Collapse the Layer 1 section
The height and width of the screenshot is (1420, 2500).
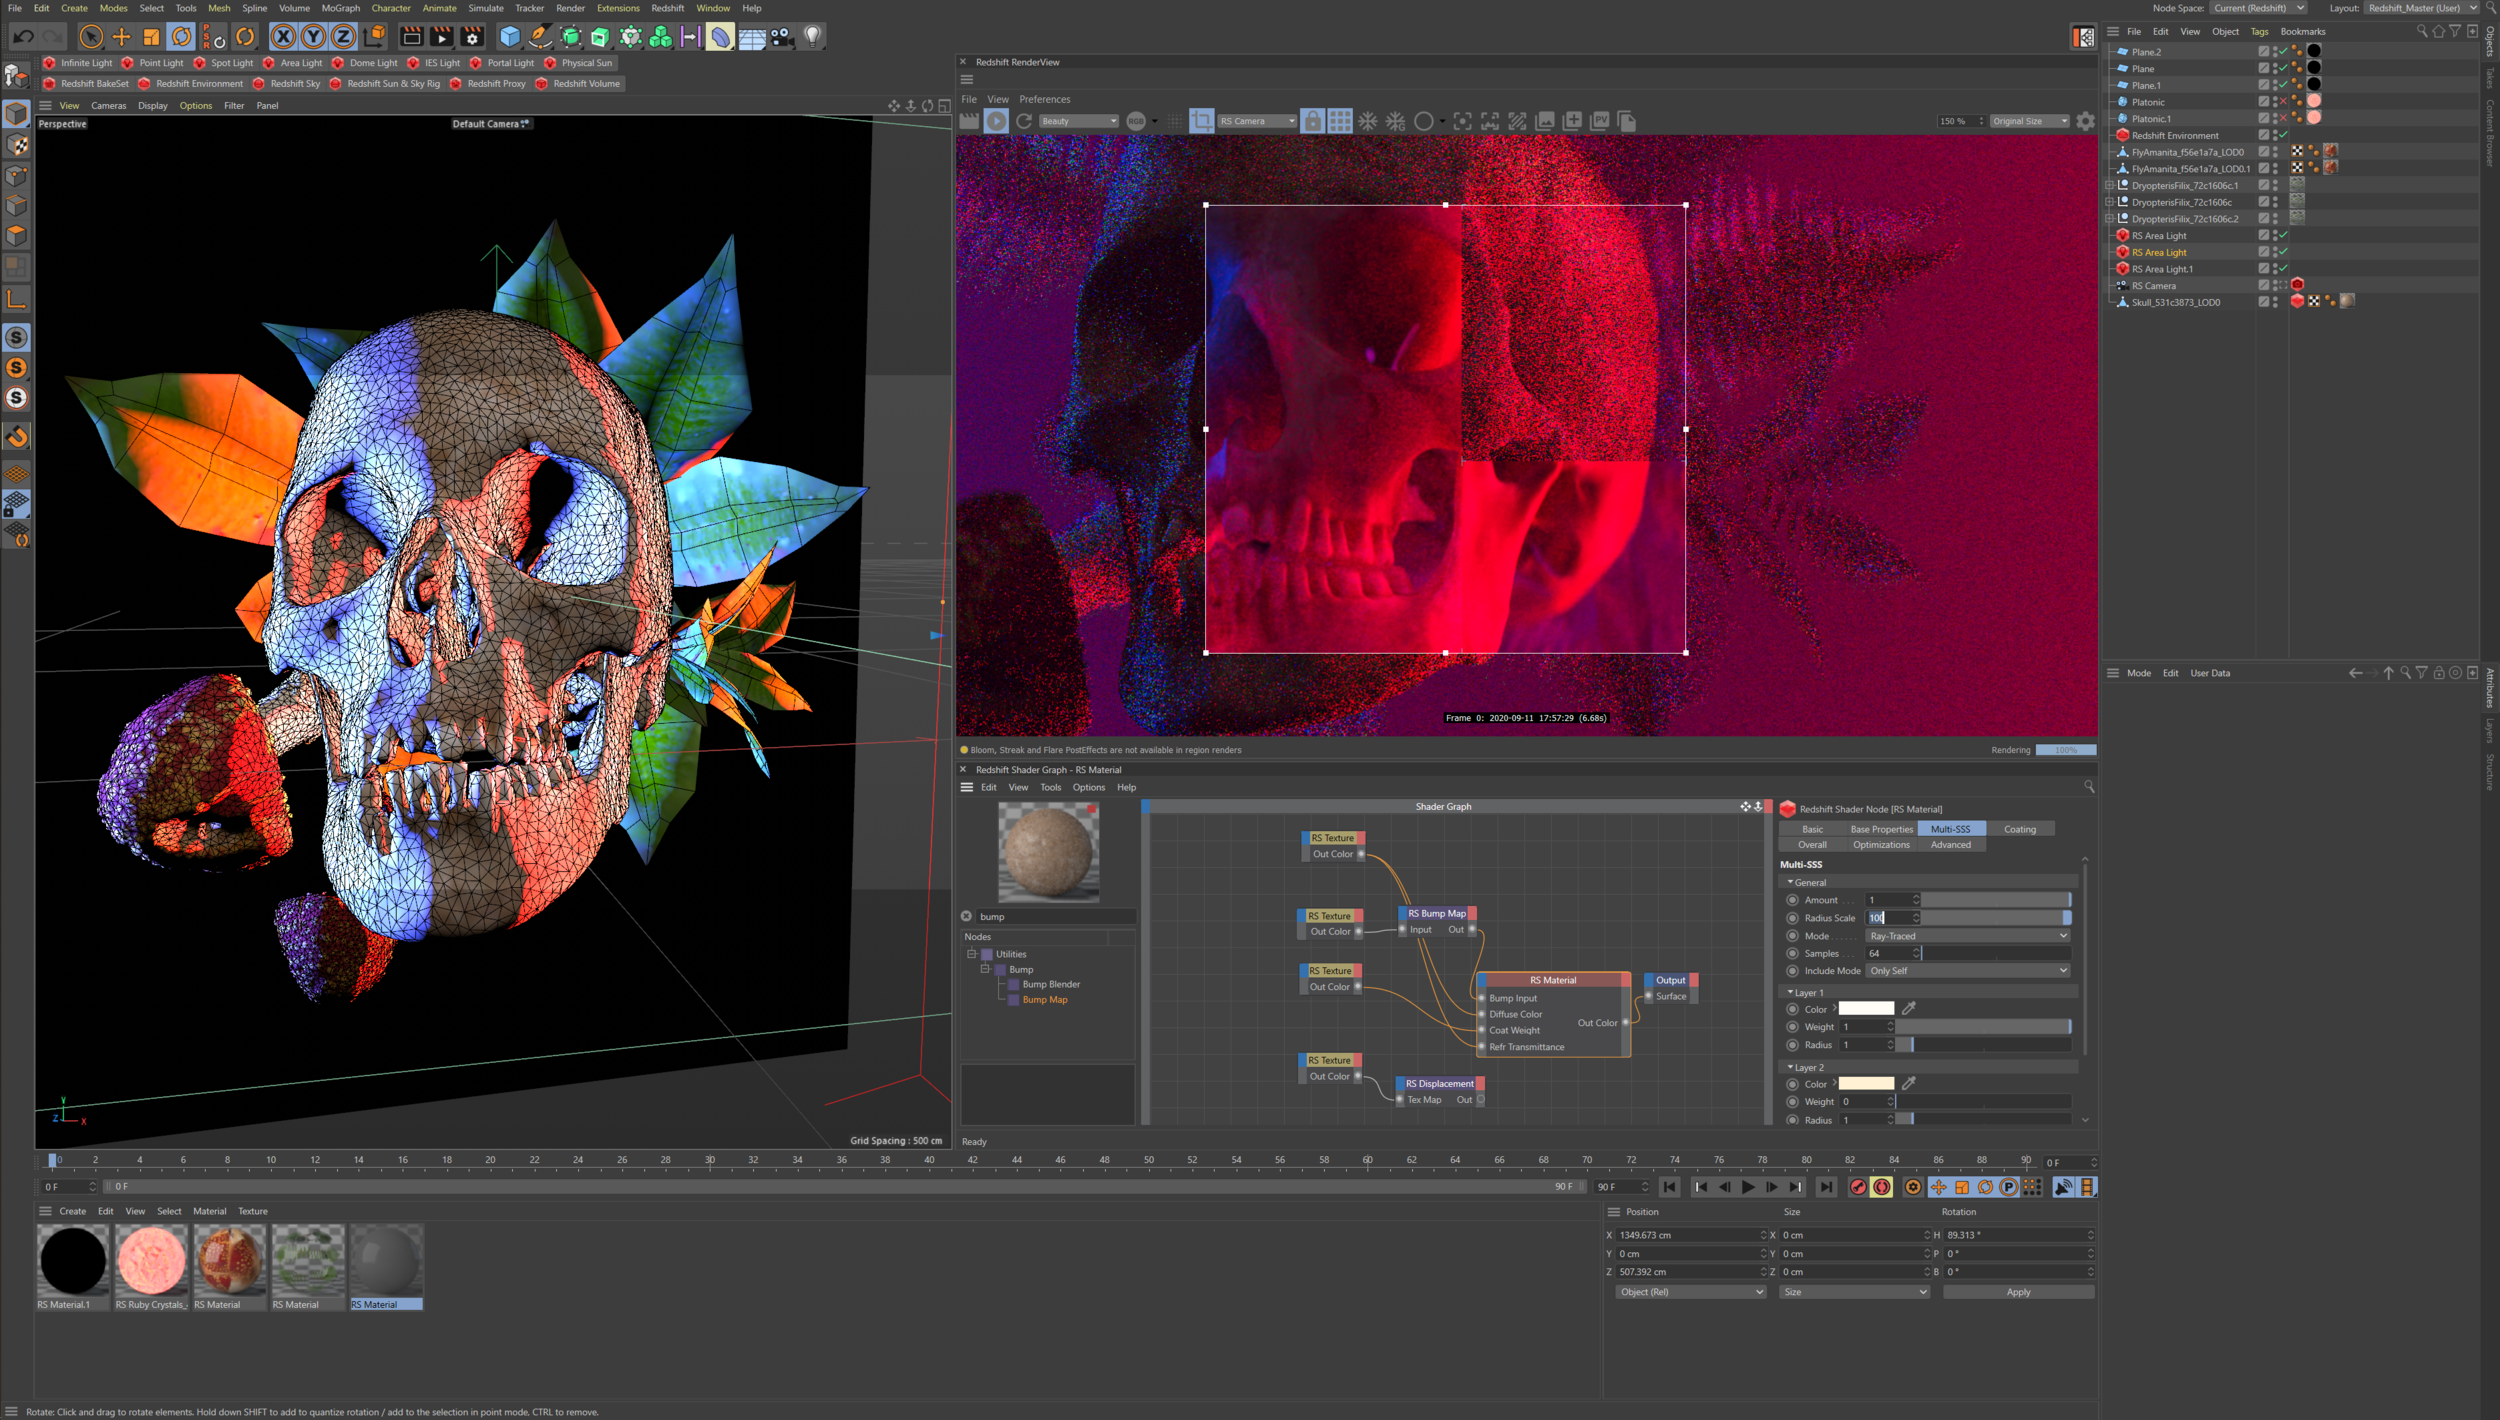pos(1790,993)
